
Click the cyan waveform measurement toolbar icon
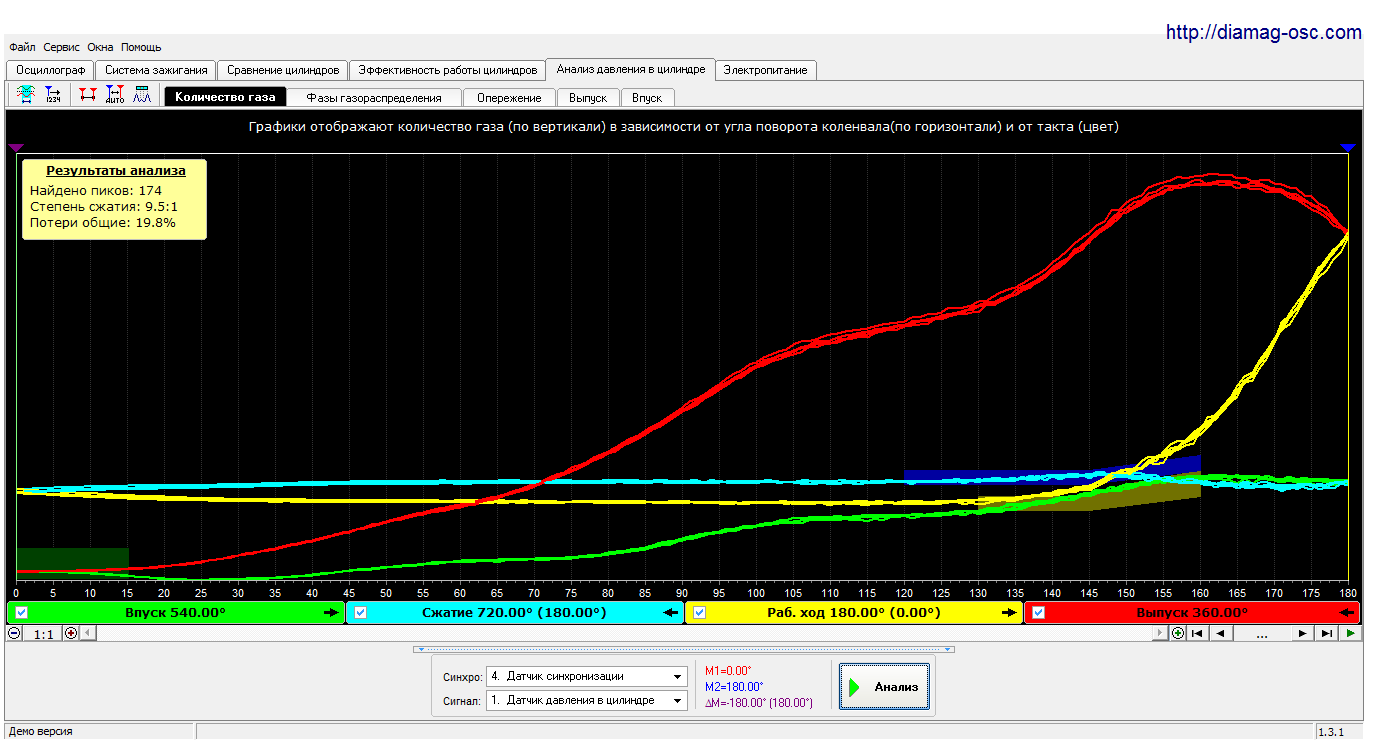tap(26, 95)
